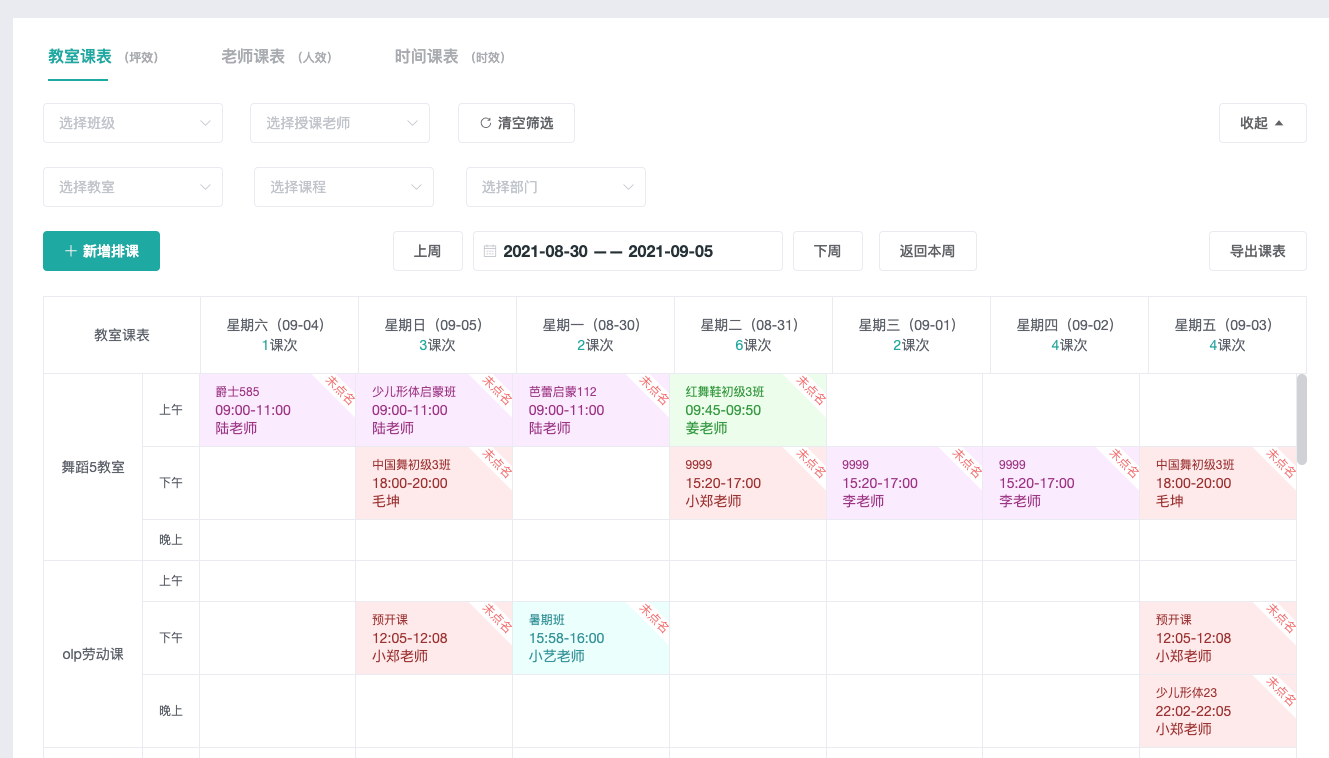Click the 未点名 badge on 少儿形体23
This screenshot has height=758, width=1329.
coord(1279,691)
